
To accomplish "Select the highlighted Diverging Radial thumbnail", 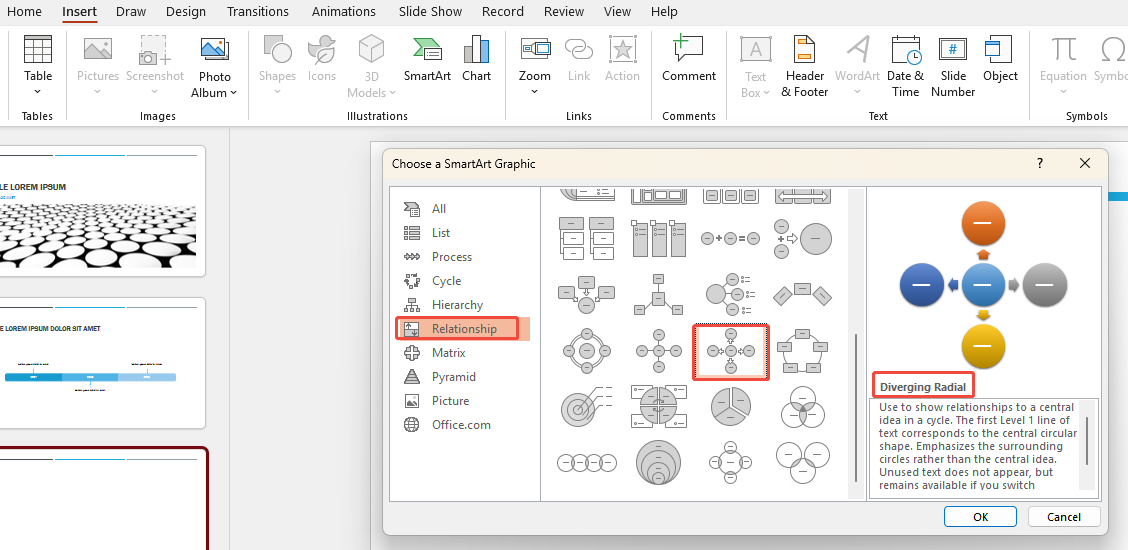I will pyautogui.click(x=730, y=352).
